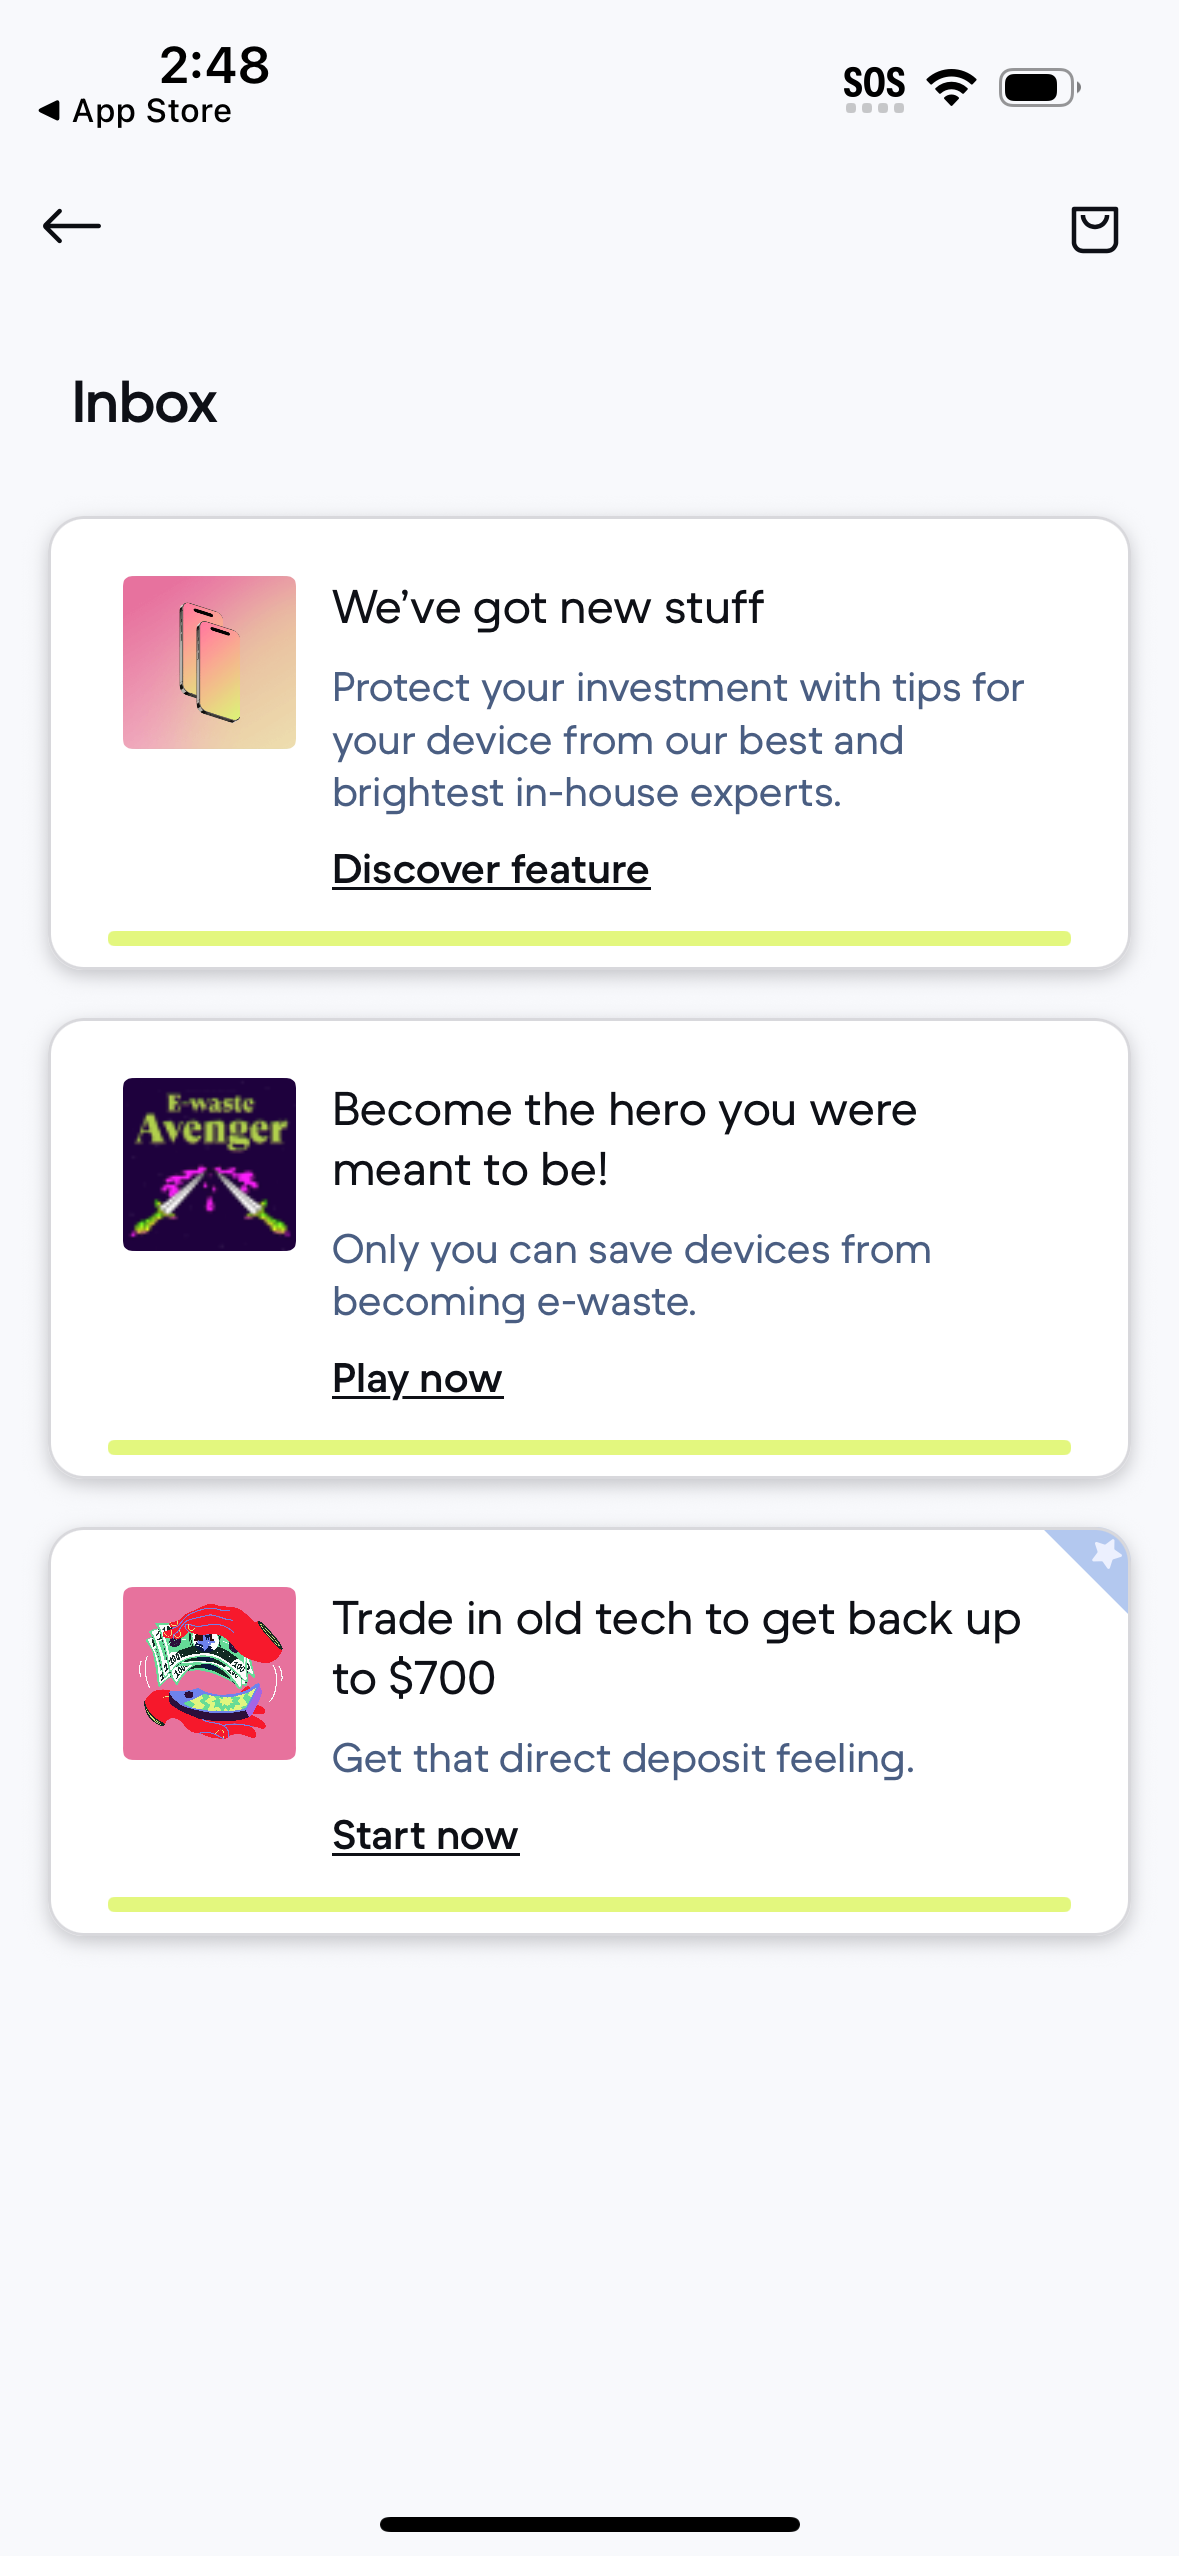
Task: Select Start now on the trade-in message
Action: [x=424, y=1834]
